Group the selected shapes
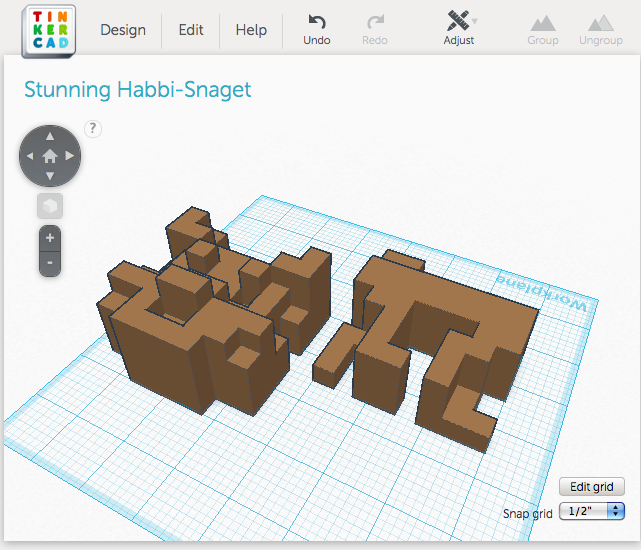This screenshot has height=550, width=641. (542, 30)
